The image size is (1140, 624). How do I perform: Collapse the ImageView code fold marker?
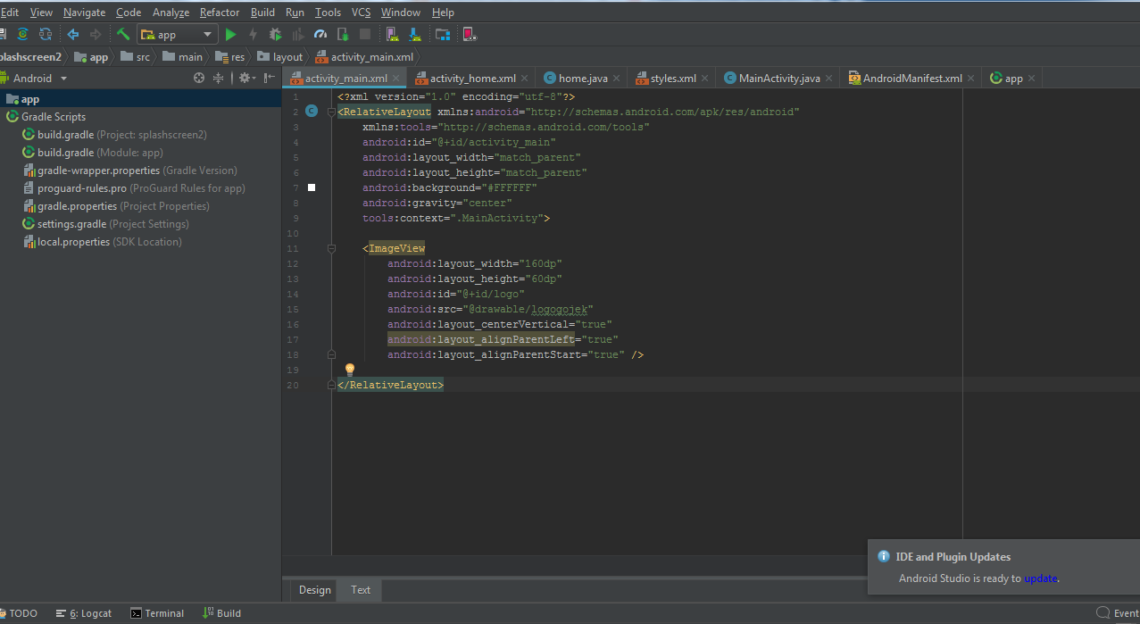pyautogui.click(x=332, y=249)
